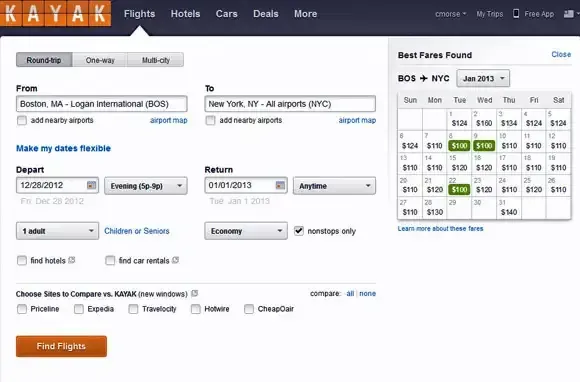Check the CheapOair comparison box
This screenshot has height=382, width=580.
pyautogui.click(x=249, y=309)
